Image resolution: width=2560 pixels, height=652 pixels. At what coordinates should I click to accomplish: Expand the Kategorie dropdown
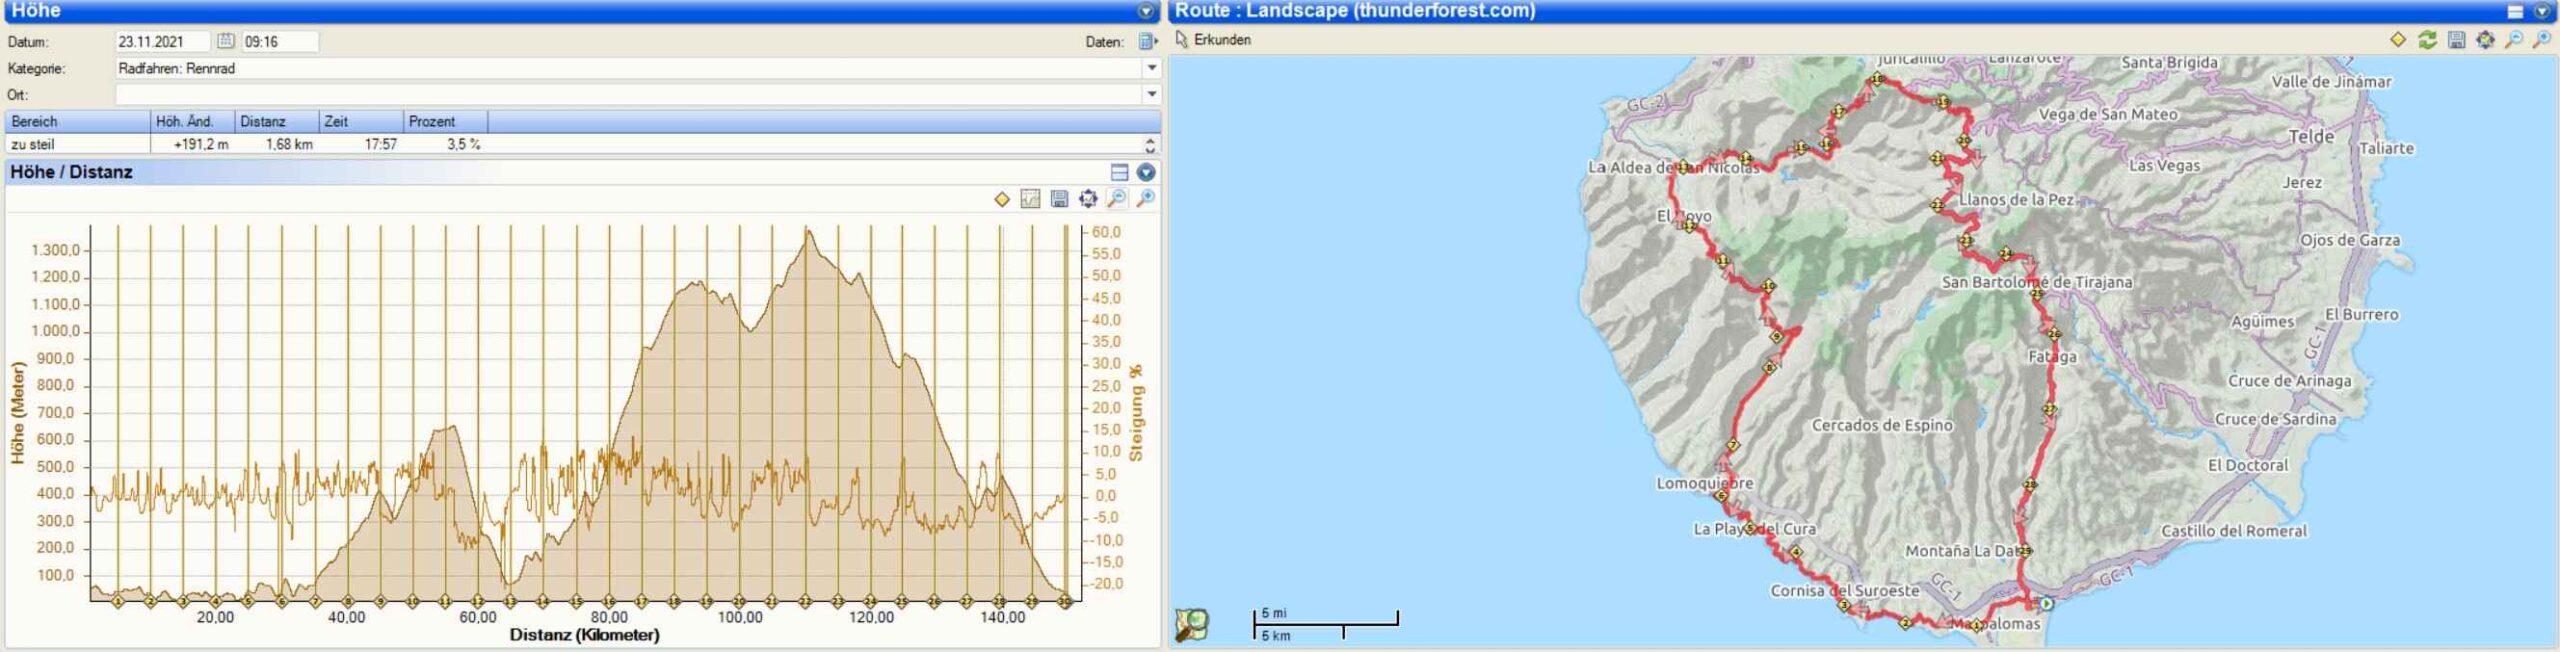click(1151, 68)
